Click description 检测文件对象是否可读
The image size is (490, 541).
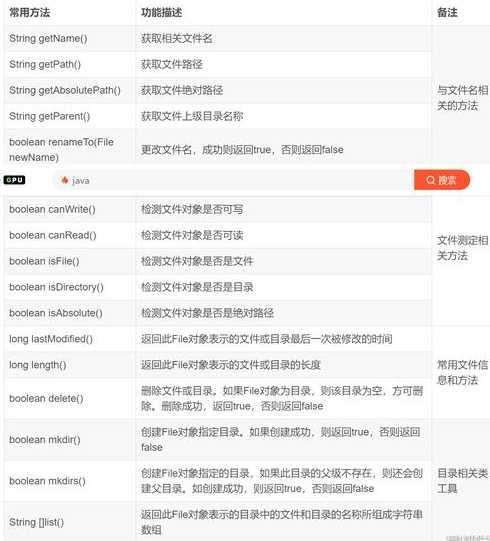coord(192,235)
